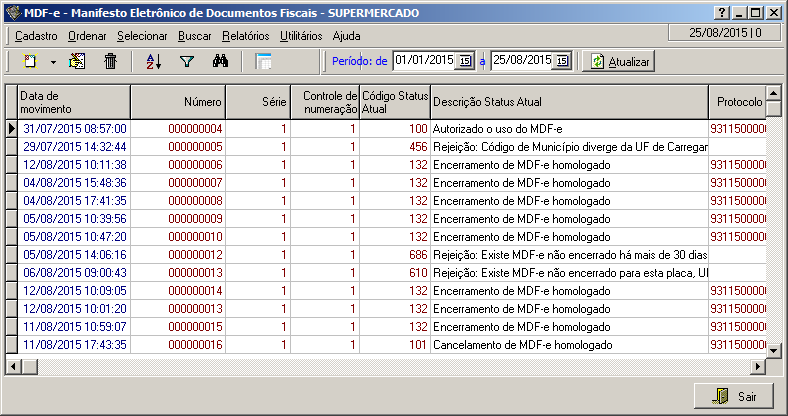Viewport: 788px width, 416px height.
Task: Click the period start date field
Action: tap(424, 61)
